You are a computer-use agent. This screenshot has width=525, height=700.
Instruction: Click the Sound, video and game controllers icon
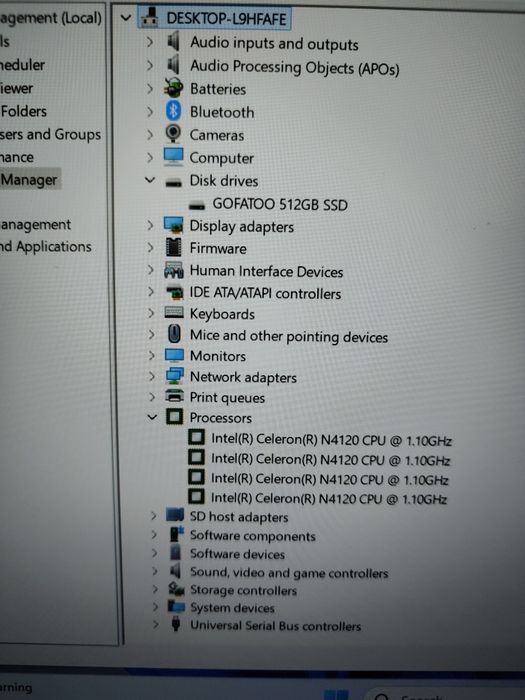pos(175,571)
